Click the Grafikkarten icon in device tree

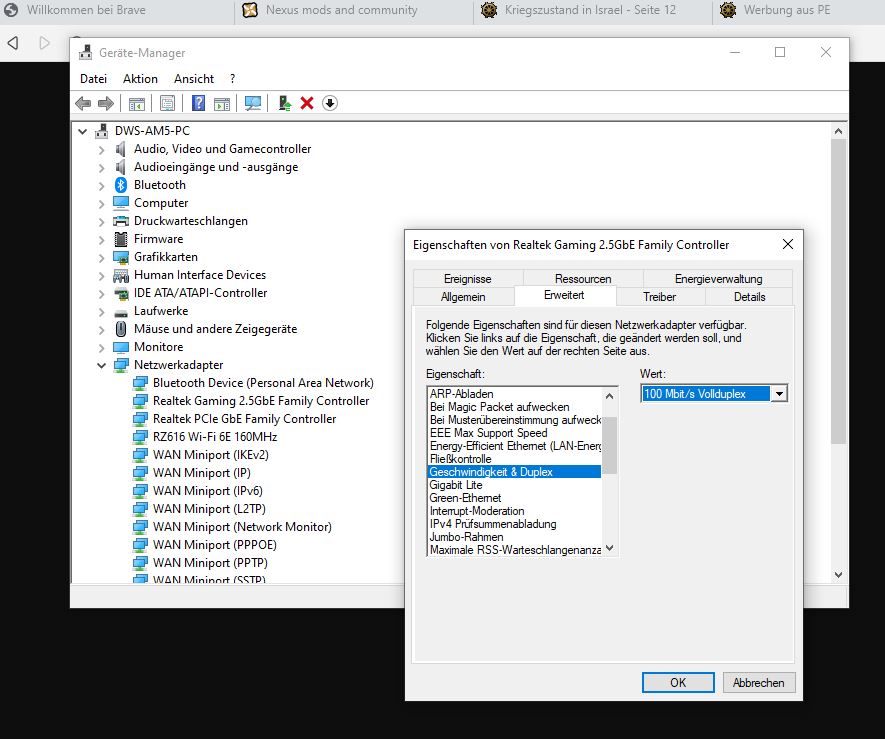click(x=121, y=257)
